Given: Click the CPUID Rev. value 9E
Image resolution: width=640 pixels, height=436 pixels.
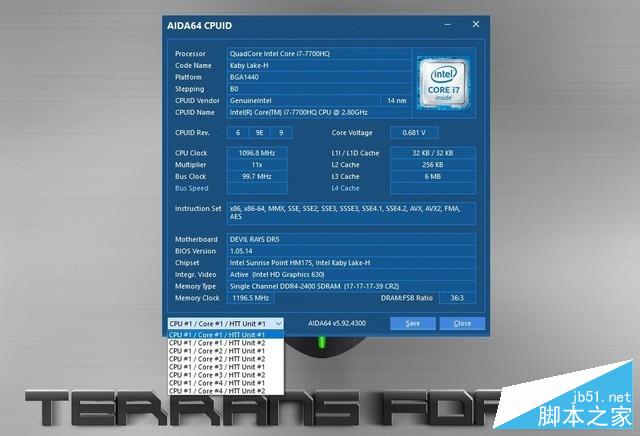Looking at the screenshot, I should click(x=259, y=133).
